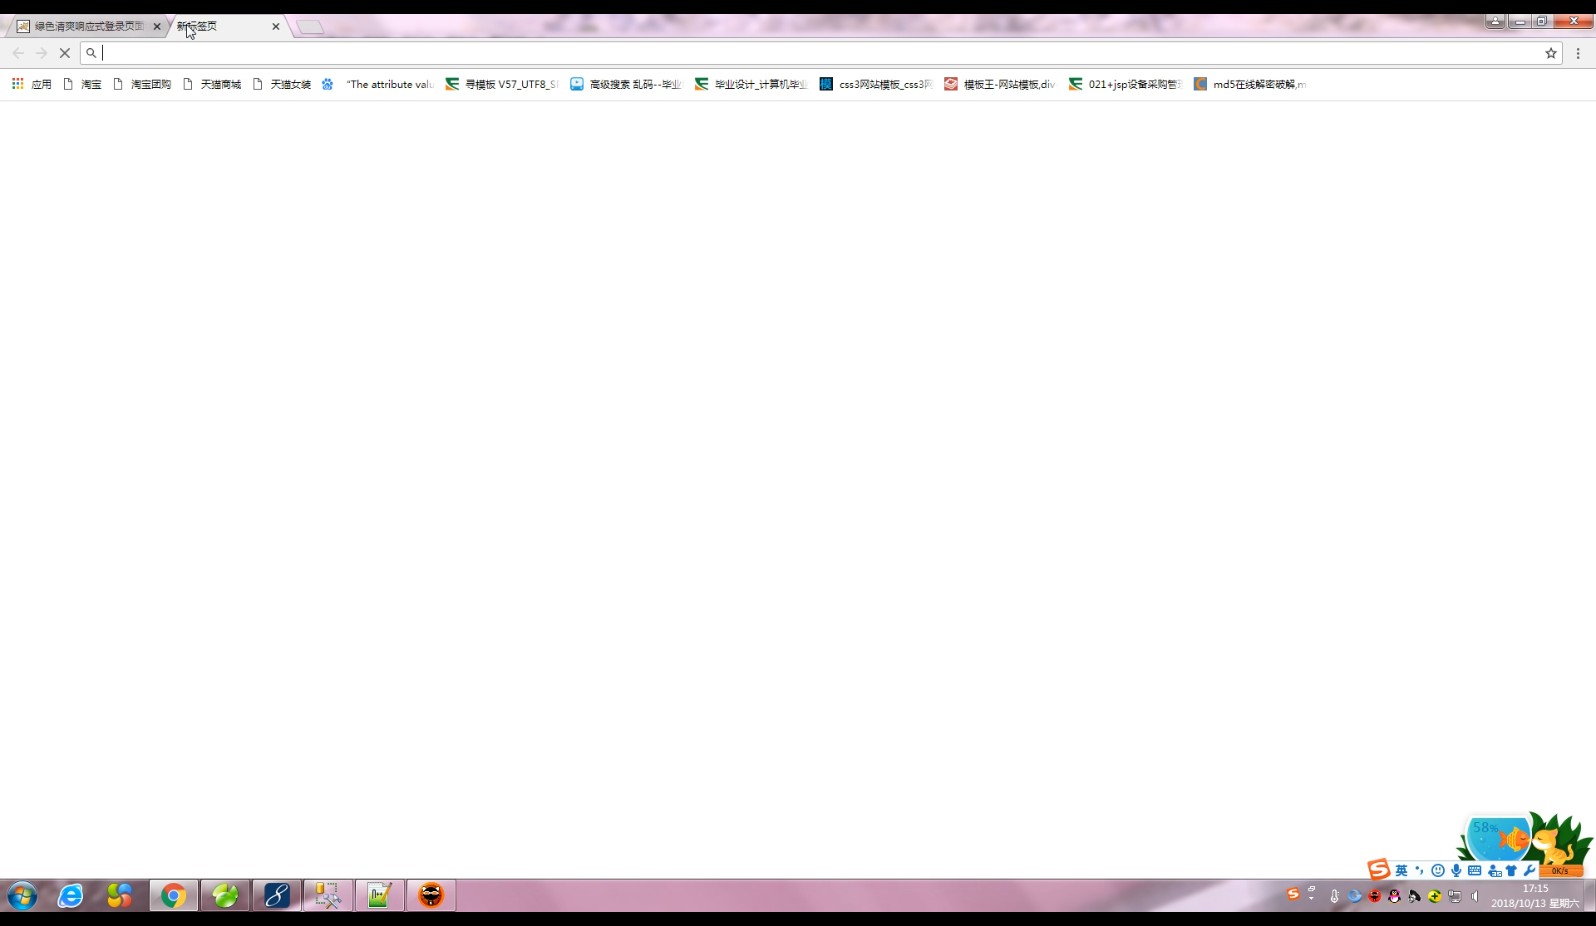Open the 17:15 clock and date
The image size is (1596, 926).
(1535, 895)
